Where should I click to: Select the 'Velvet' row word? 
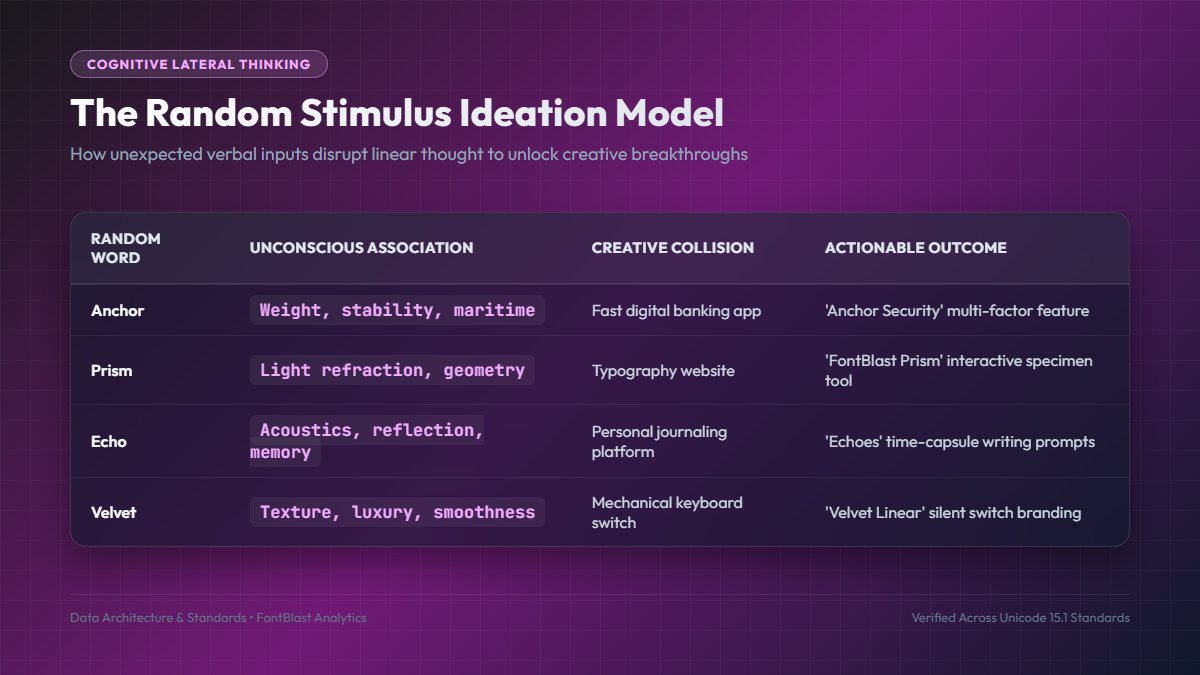click(114, 513)
